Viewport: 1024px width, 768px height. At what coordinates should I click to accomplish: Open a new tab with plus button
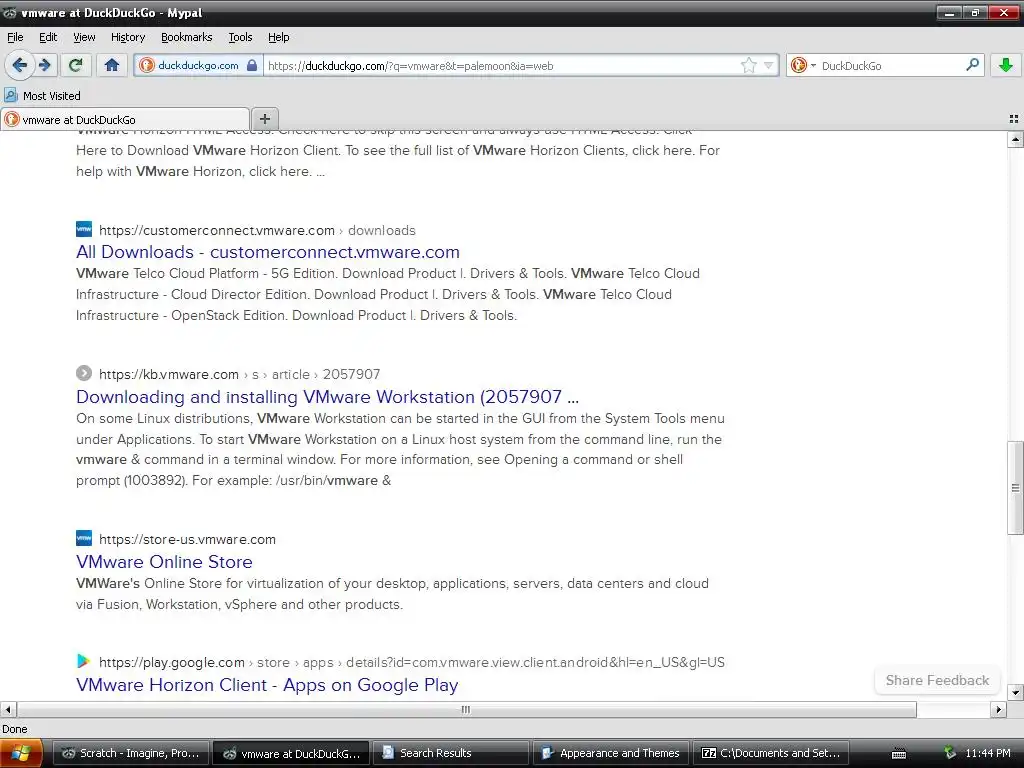(x=264, y=119)
